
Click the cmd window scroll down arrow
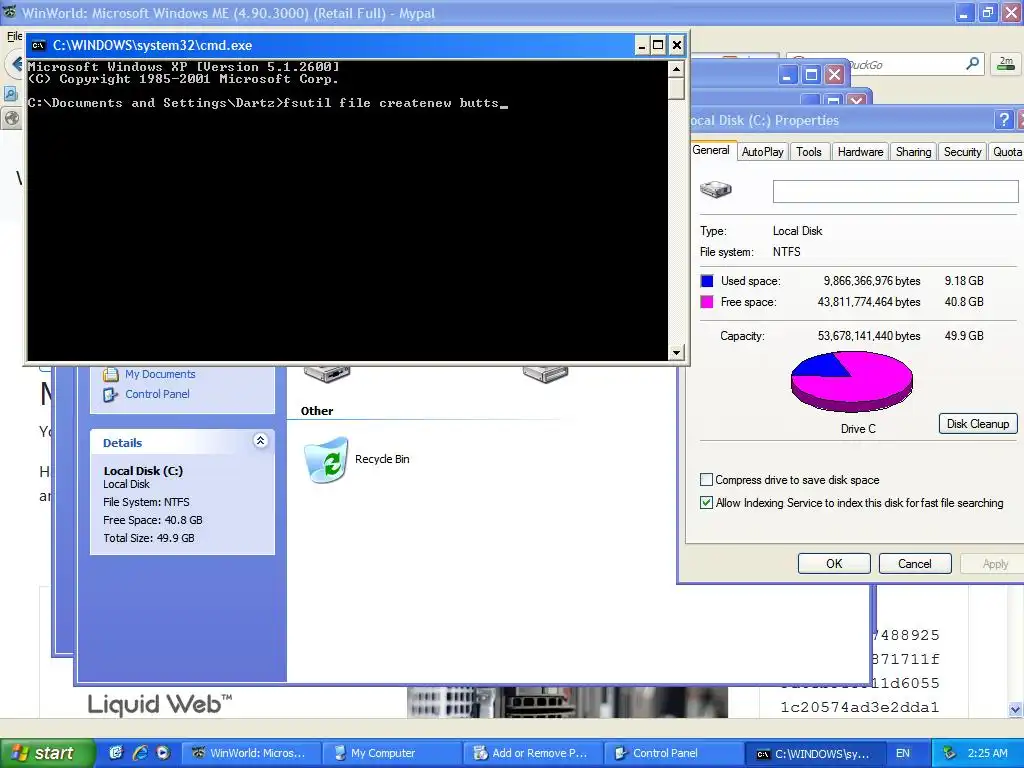tap(677, 353)
